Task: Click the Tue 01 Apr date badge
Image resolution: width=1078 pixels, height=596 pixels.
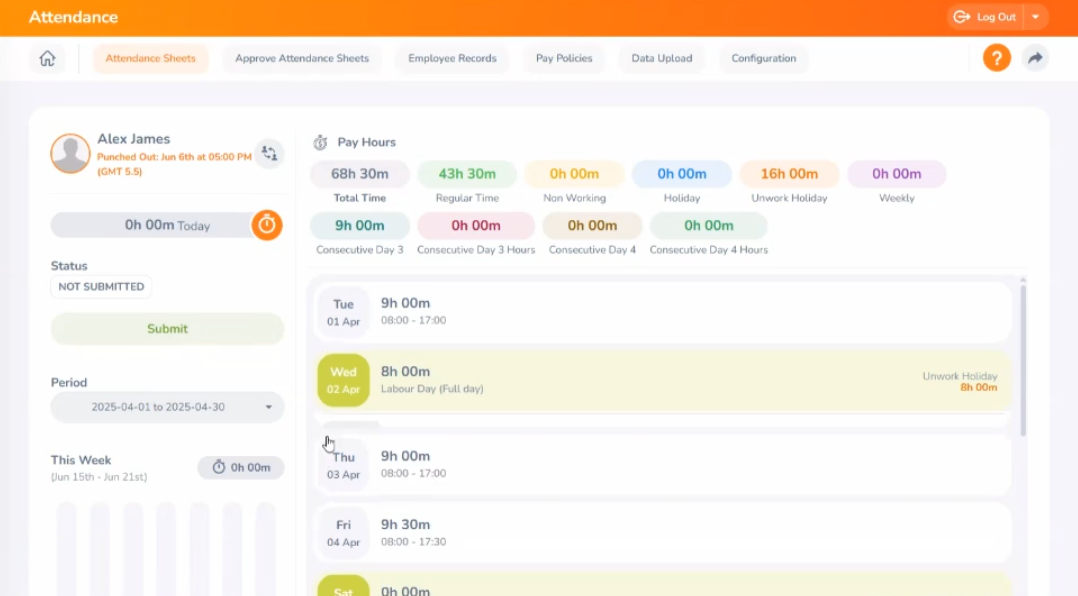Action: (343, 313)
